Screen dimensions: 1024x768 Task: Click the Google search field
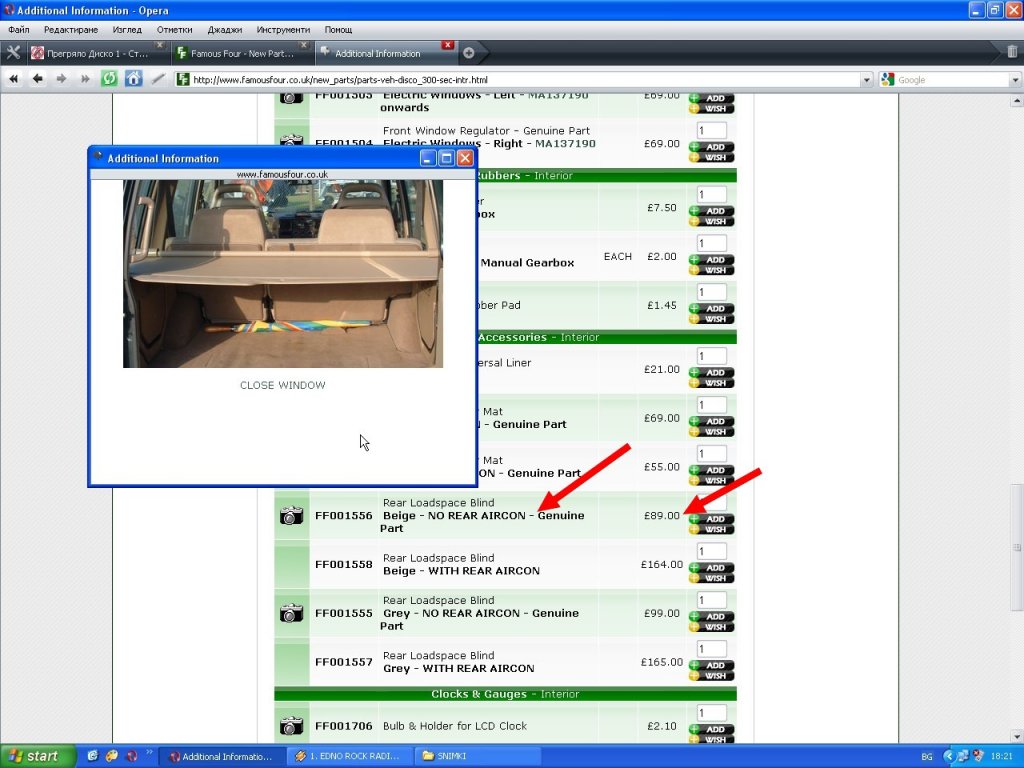[x=952, y=80]
